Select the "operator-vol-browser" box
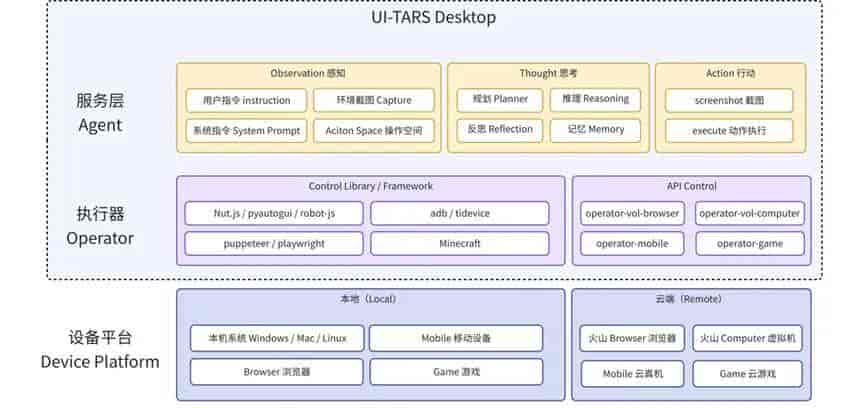863x408 pixels. [632, 214]
